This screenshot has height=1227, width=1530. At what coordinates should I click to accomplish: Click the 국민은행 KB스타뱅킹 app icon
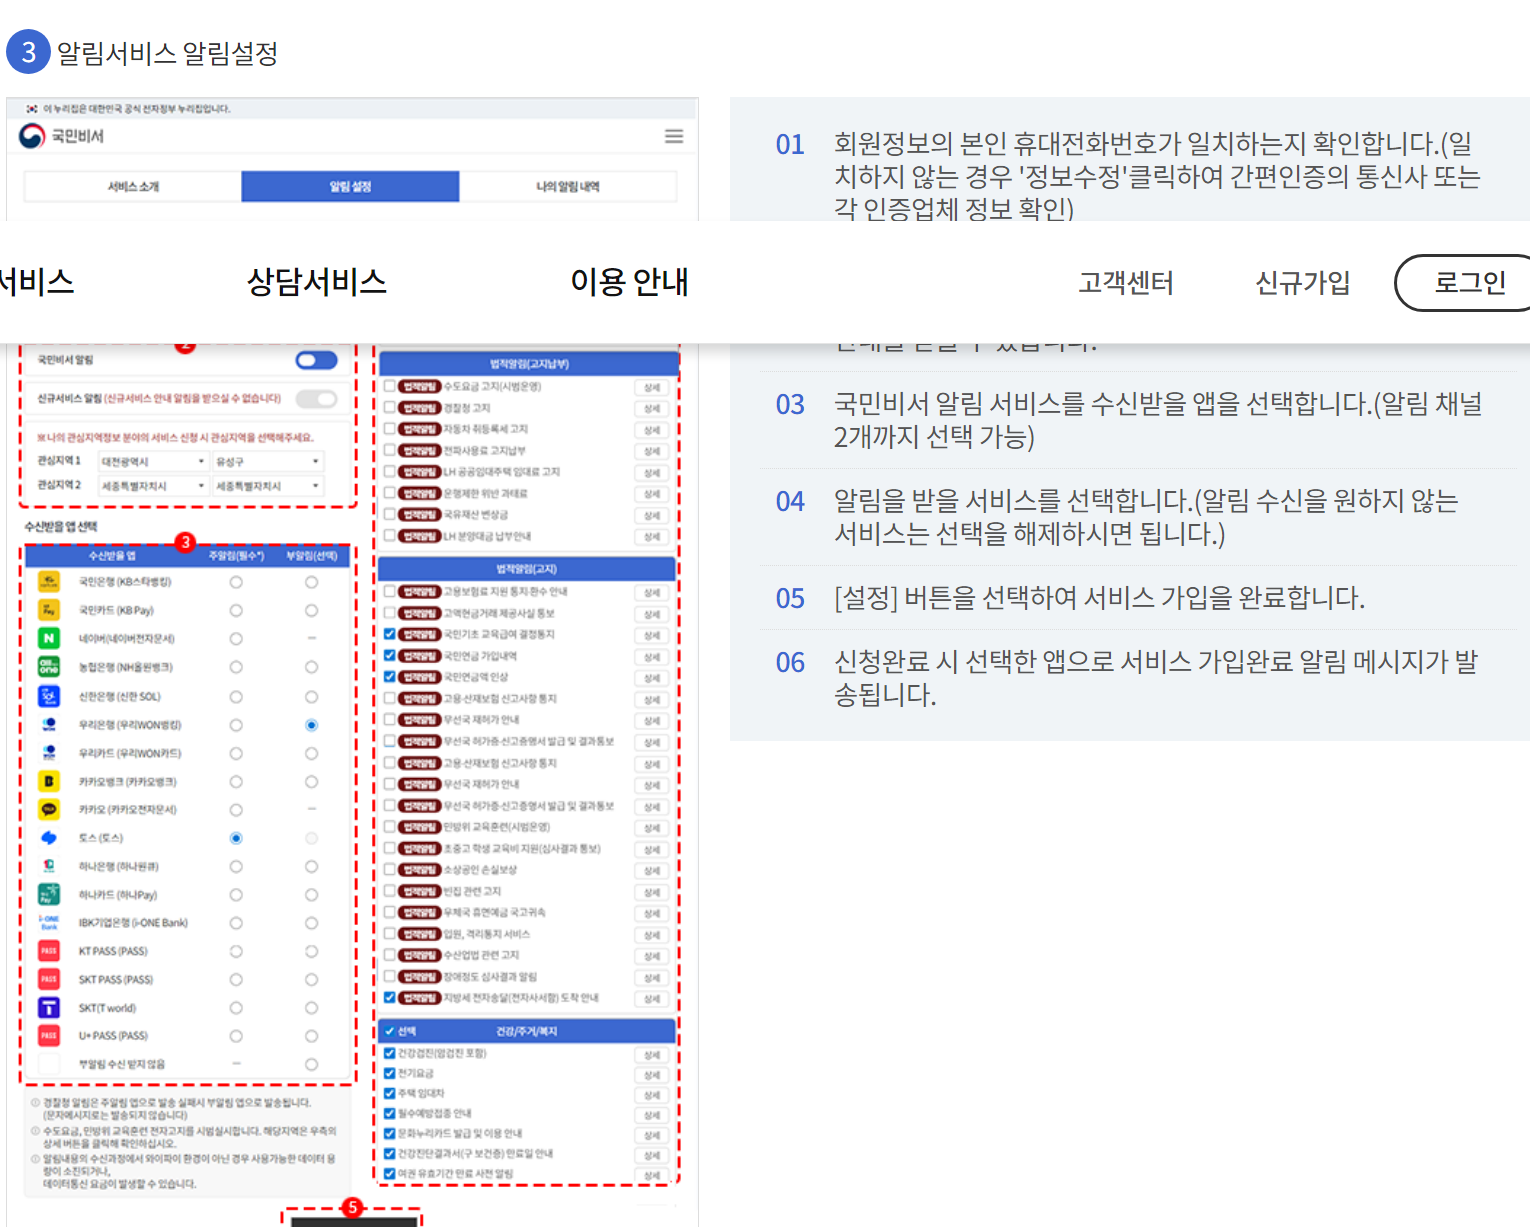click(x=48, y=582)
